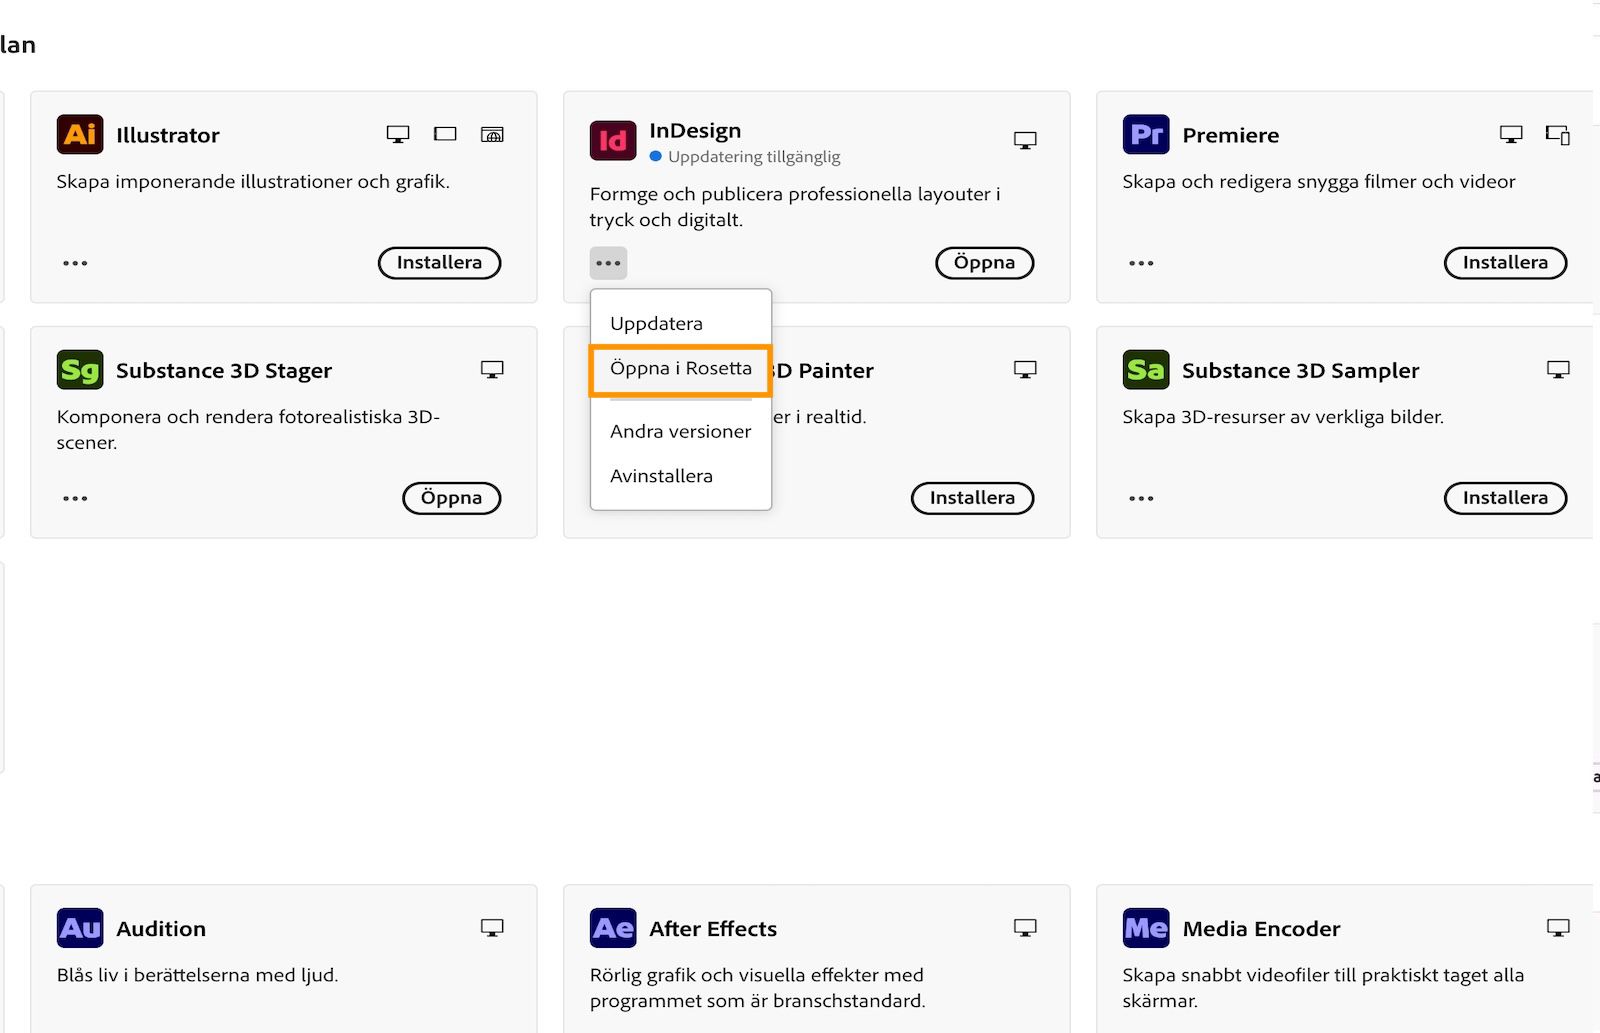Click the Substance 3D Sampler title

click(x=1300, y=370)
